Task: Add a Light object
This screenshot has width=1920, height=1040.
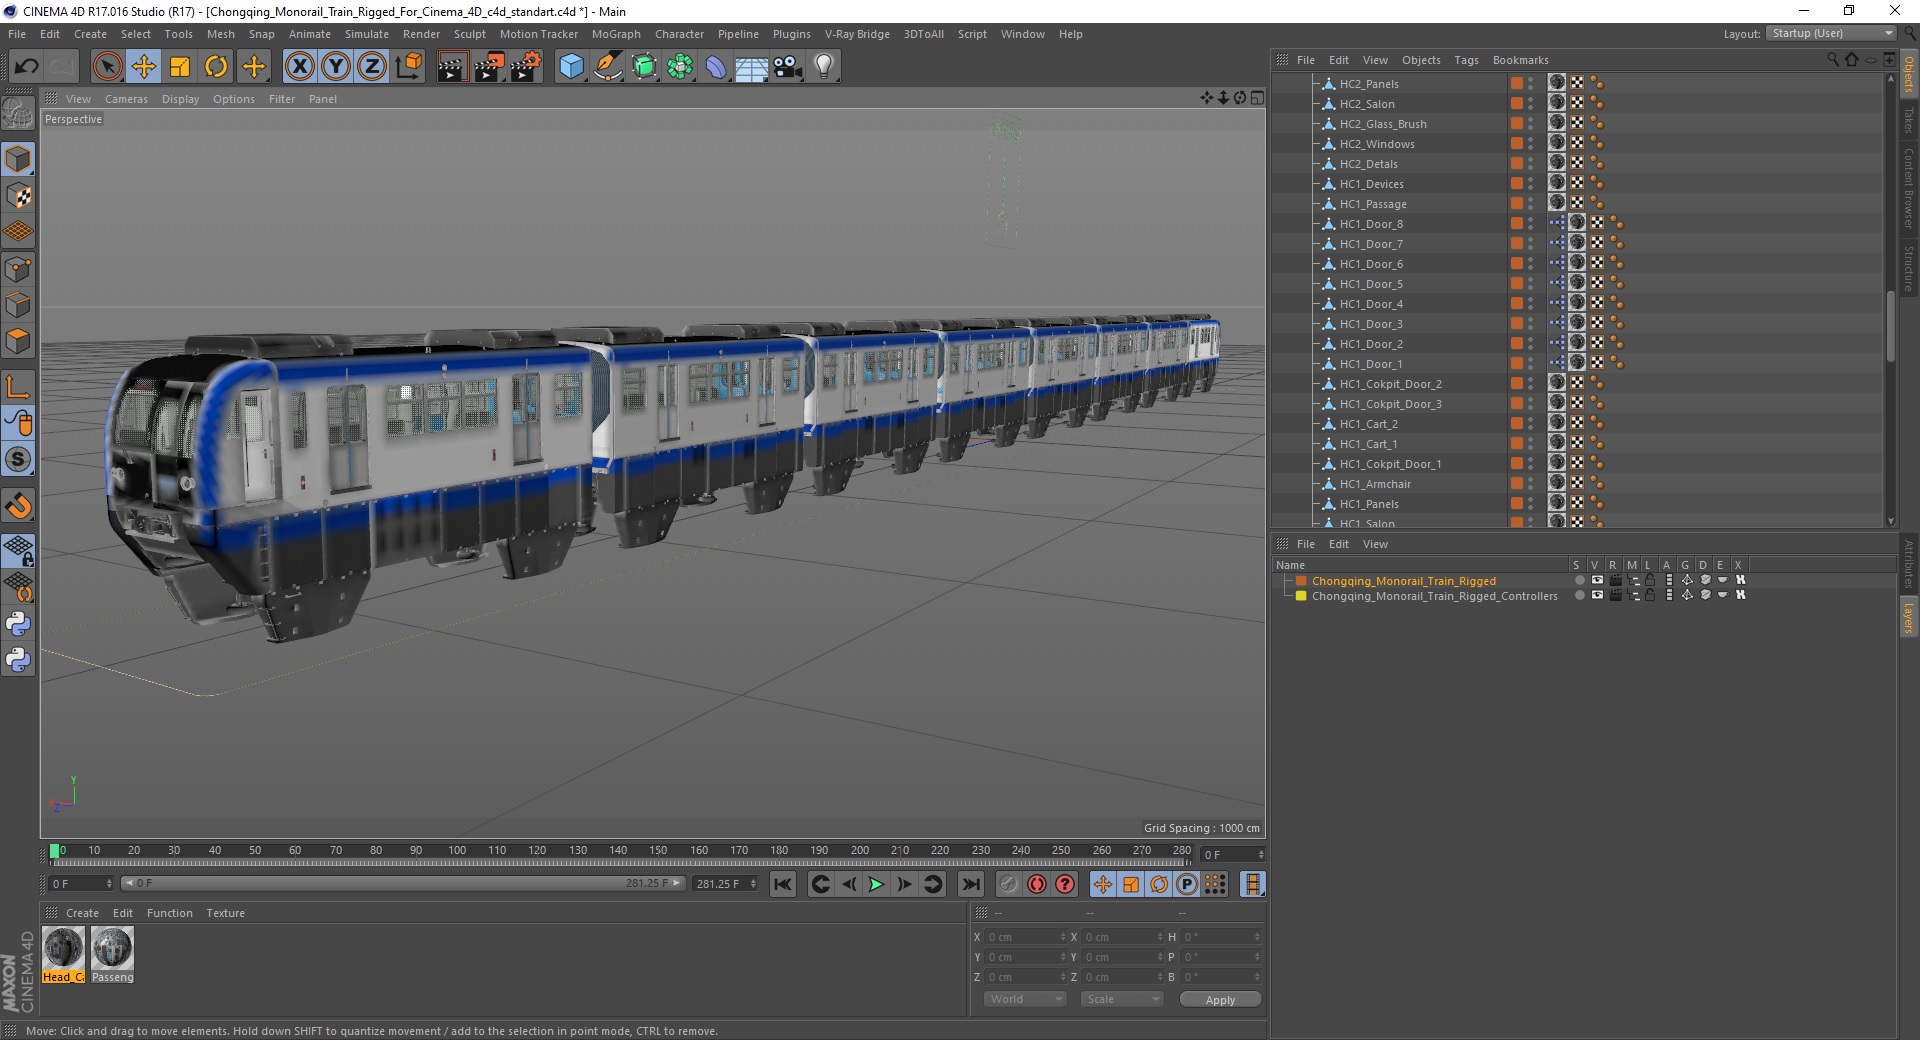Action: [824, 67]
